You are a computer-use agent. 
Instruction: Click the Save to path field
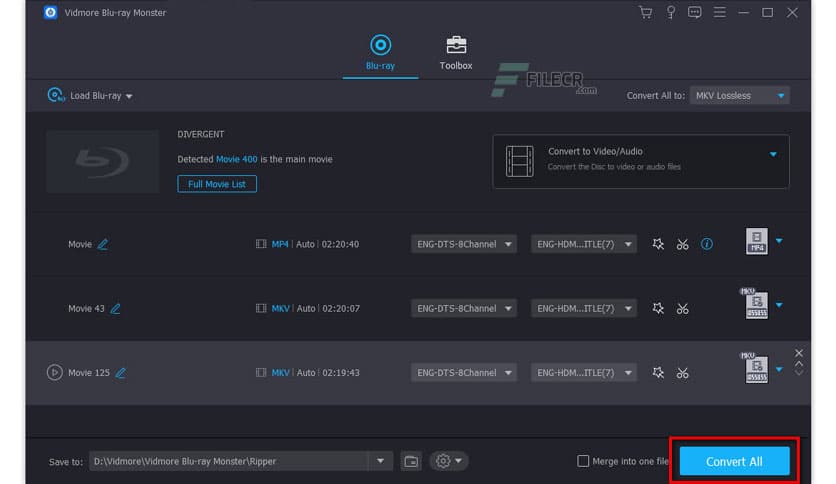(x=229, y=461)
